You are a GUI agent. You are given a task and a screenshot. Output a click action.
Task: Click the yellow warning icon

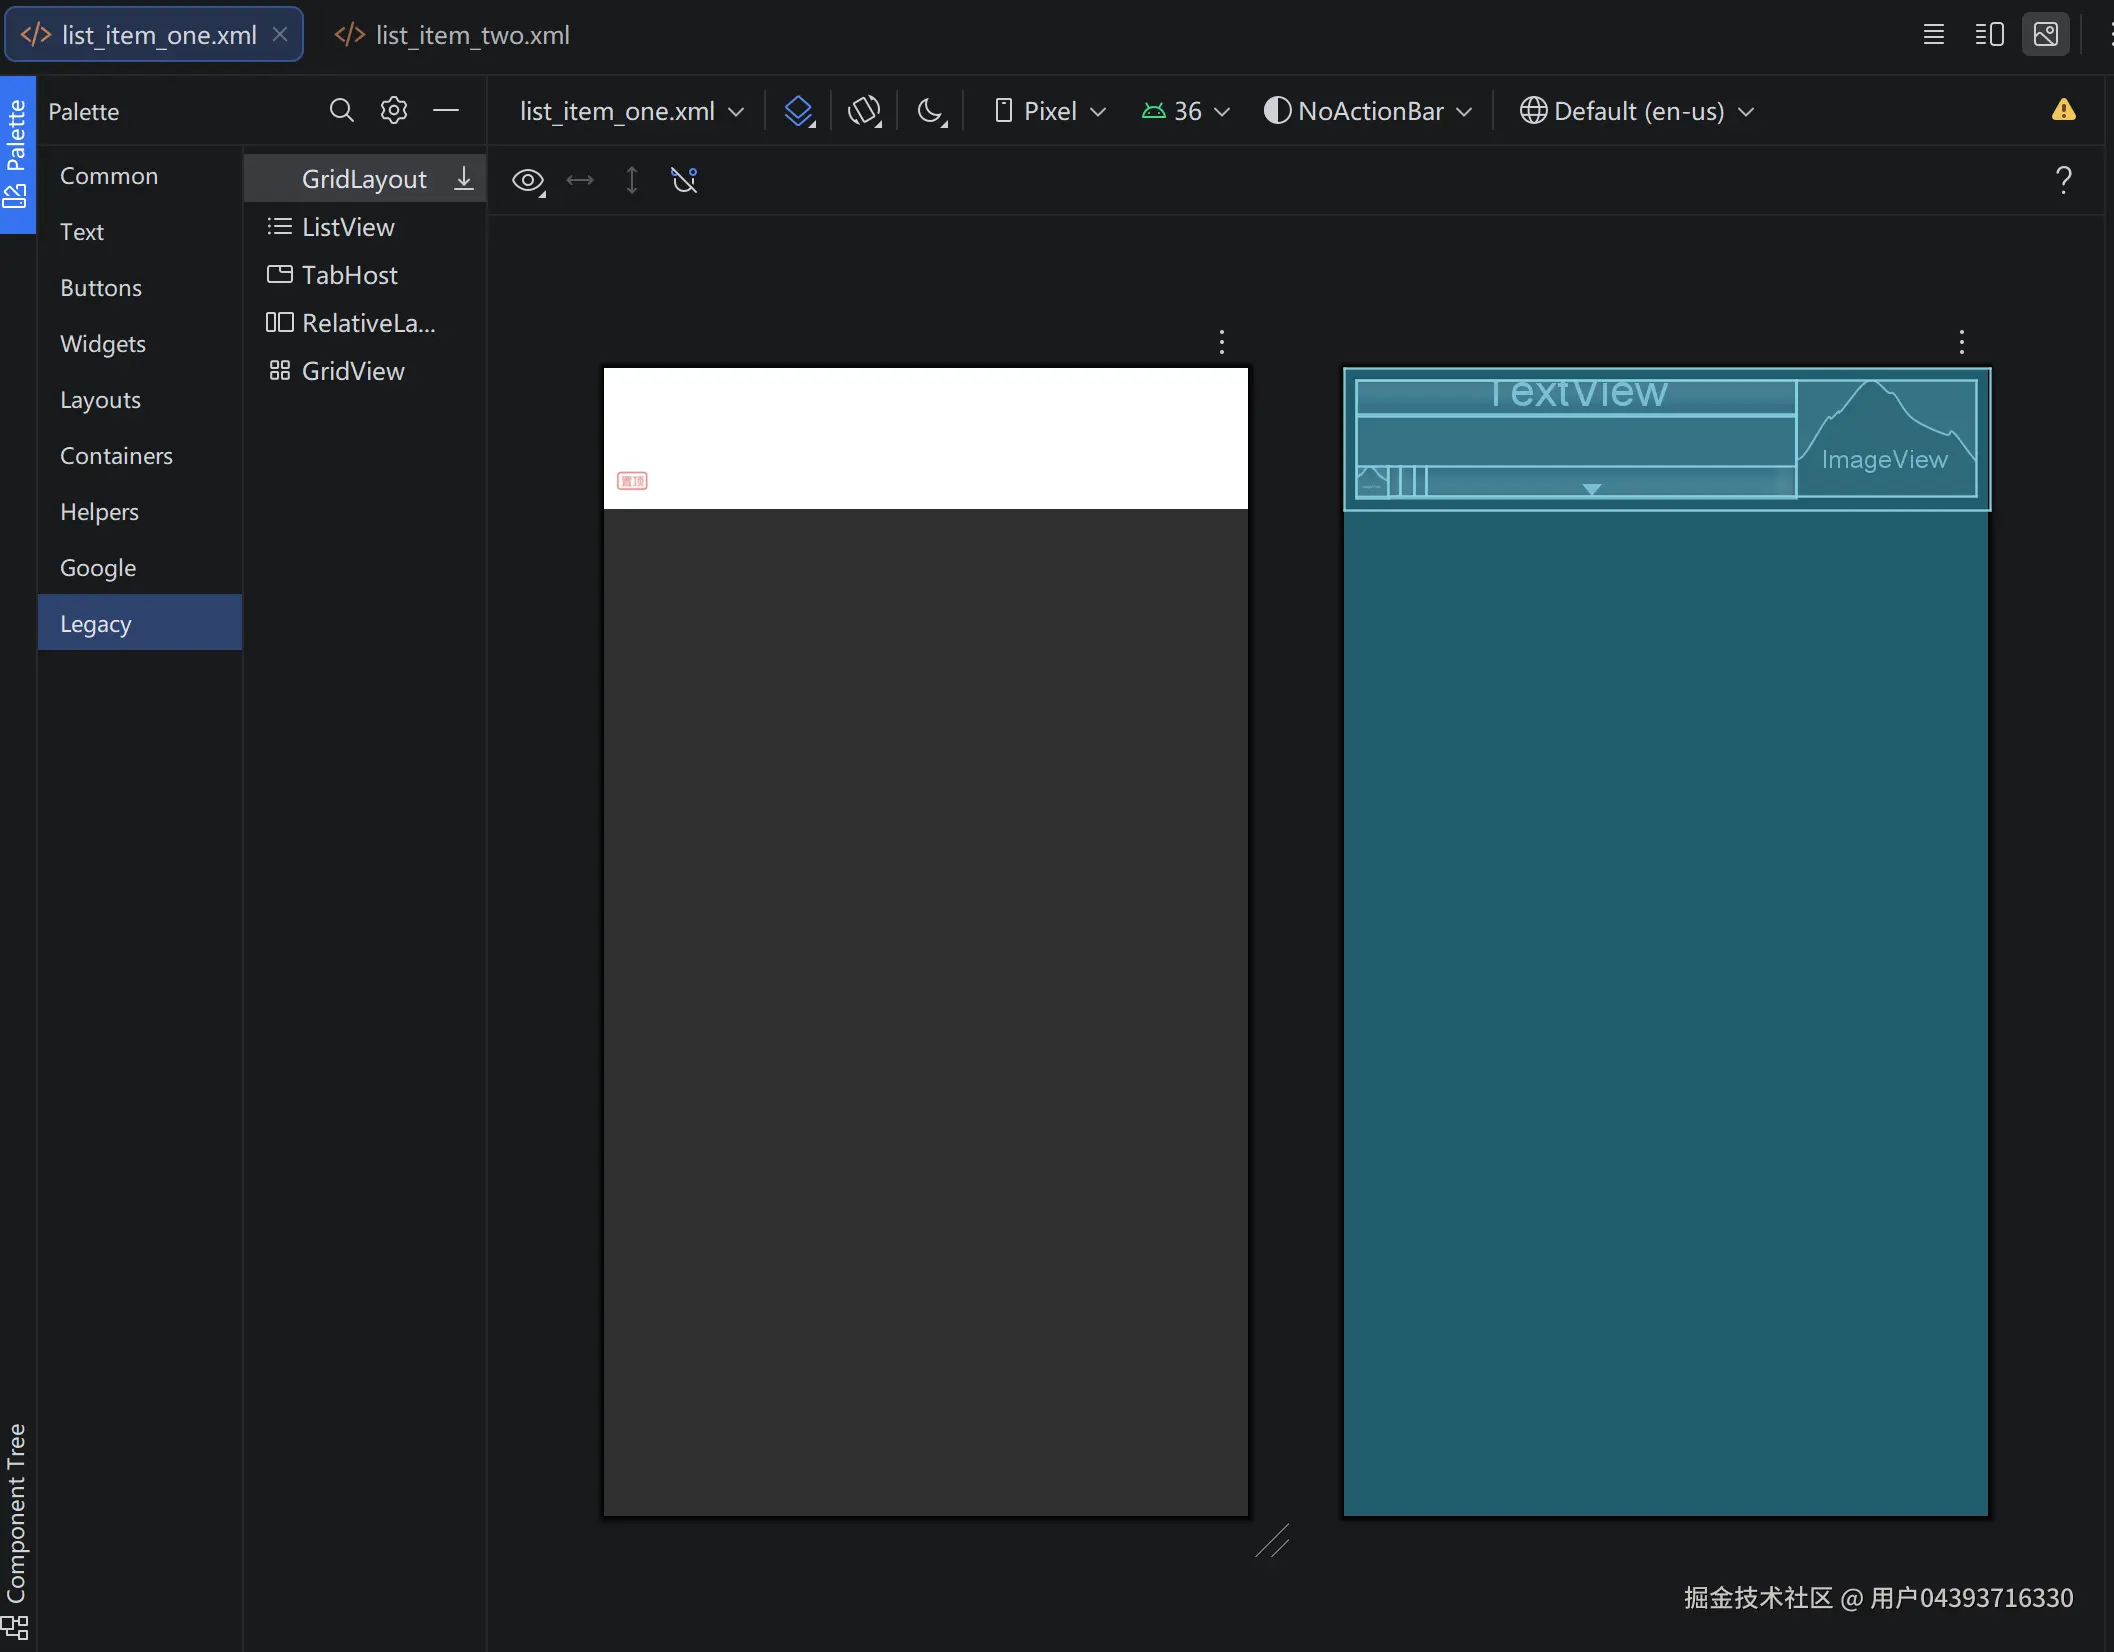(x=2063, y=110)
